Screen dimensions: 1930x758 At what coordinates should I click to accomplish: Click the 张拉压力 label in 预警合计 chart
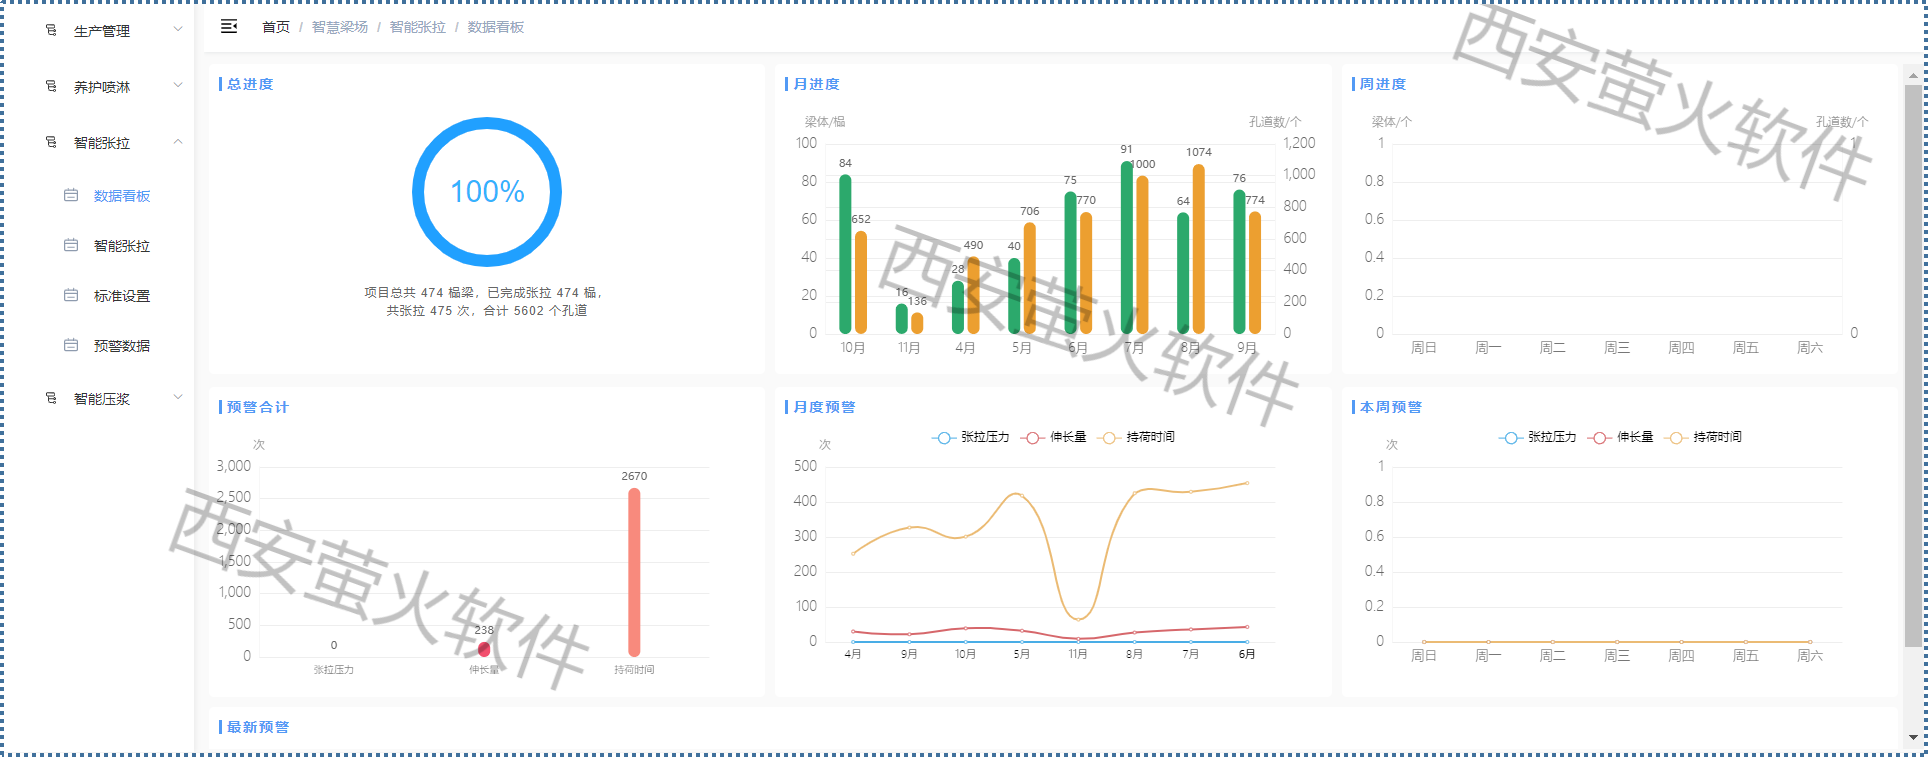coord(334,670)
